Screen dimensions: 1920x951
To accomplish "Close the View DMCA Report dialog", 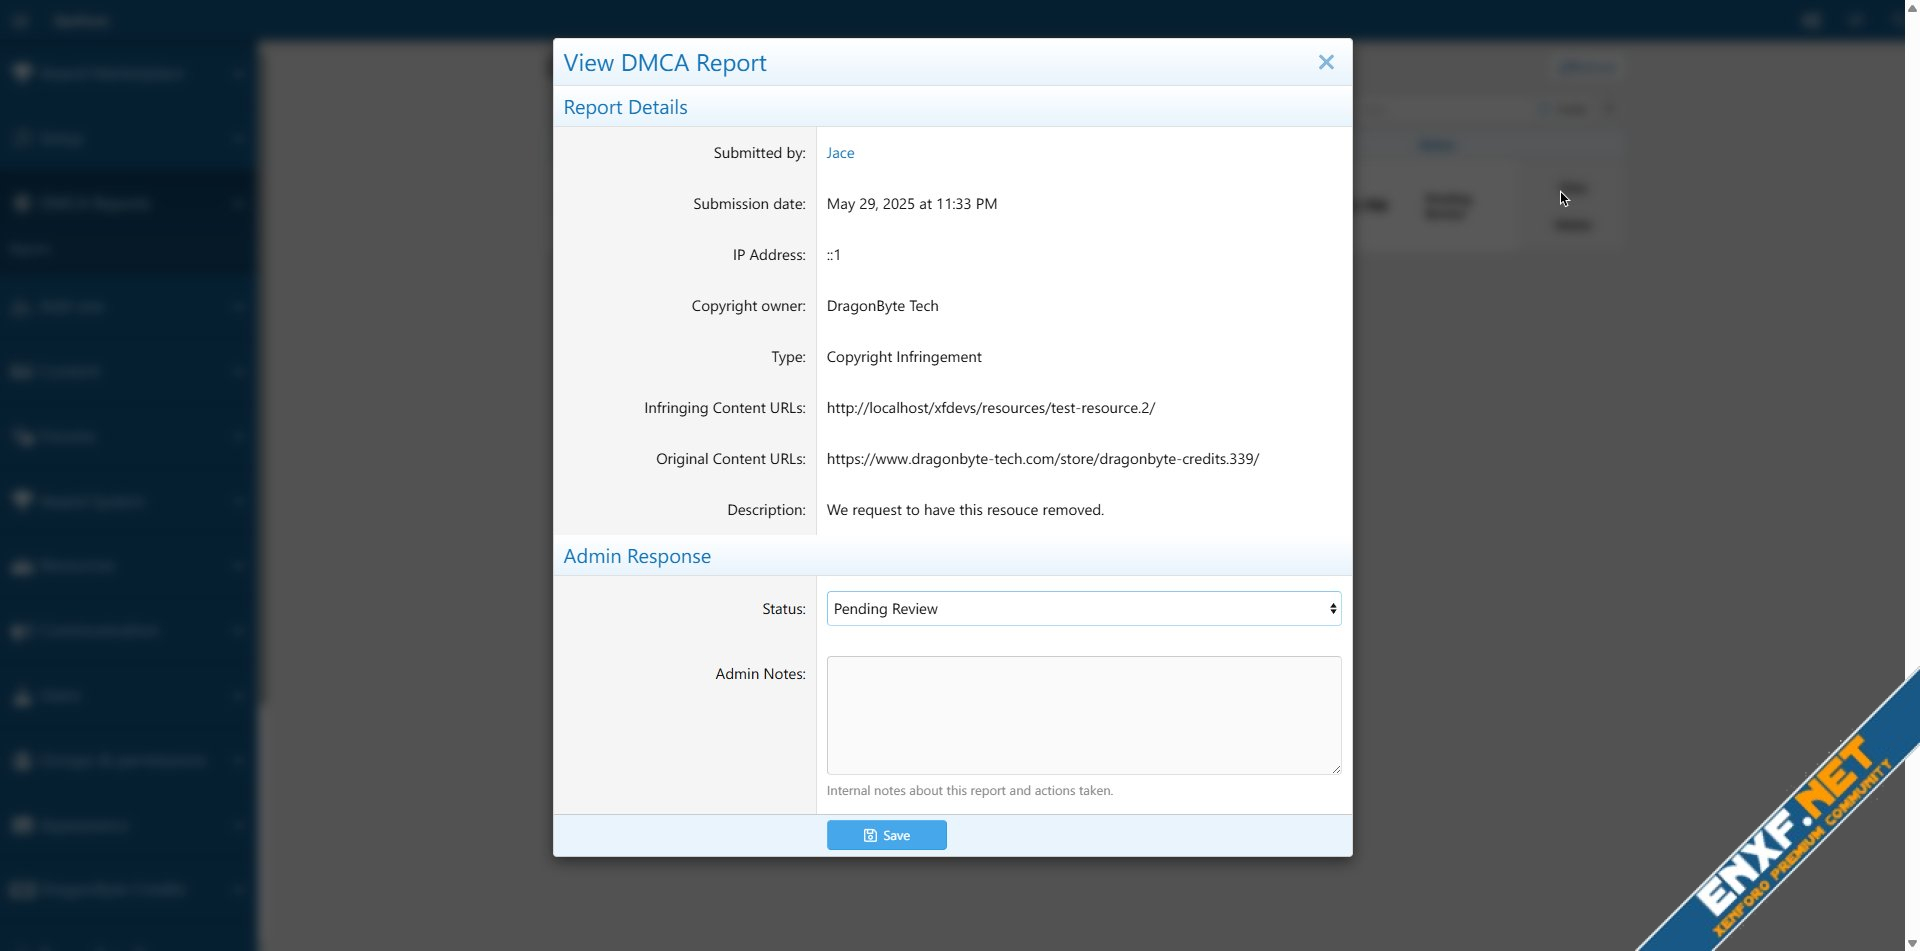I will pos(1326,62).
